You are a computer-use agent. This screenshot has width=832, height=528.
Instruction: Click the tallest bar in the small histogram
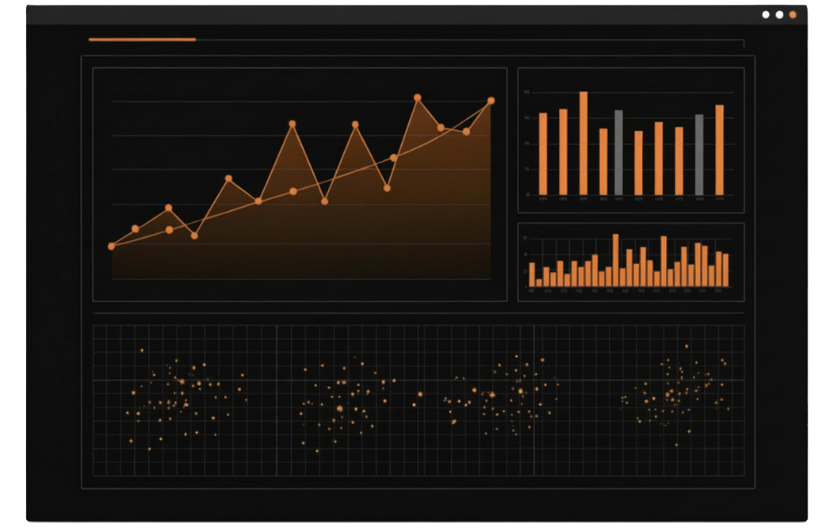[x=615, y=261]
